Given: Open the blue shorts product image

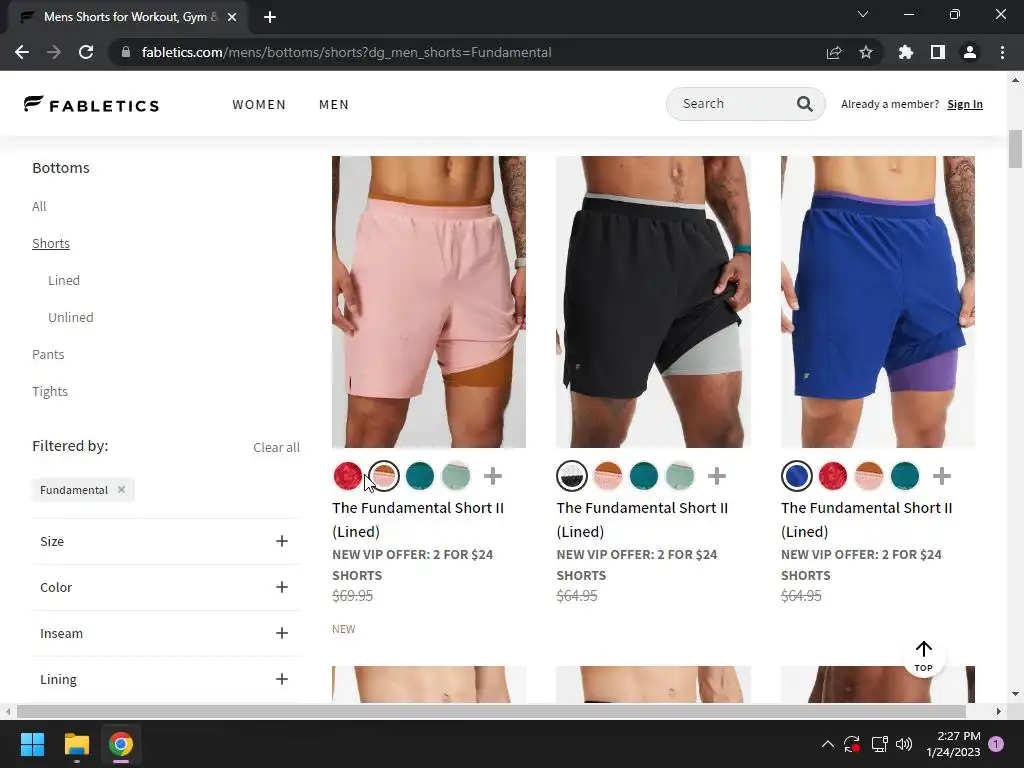Looking at the screenshot, I should tap(878, 302).
